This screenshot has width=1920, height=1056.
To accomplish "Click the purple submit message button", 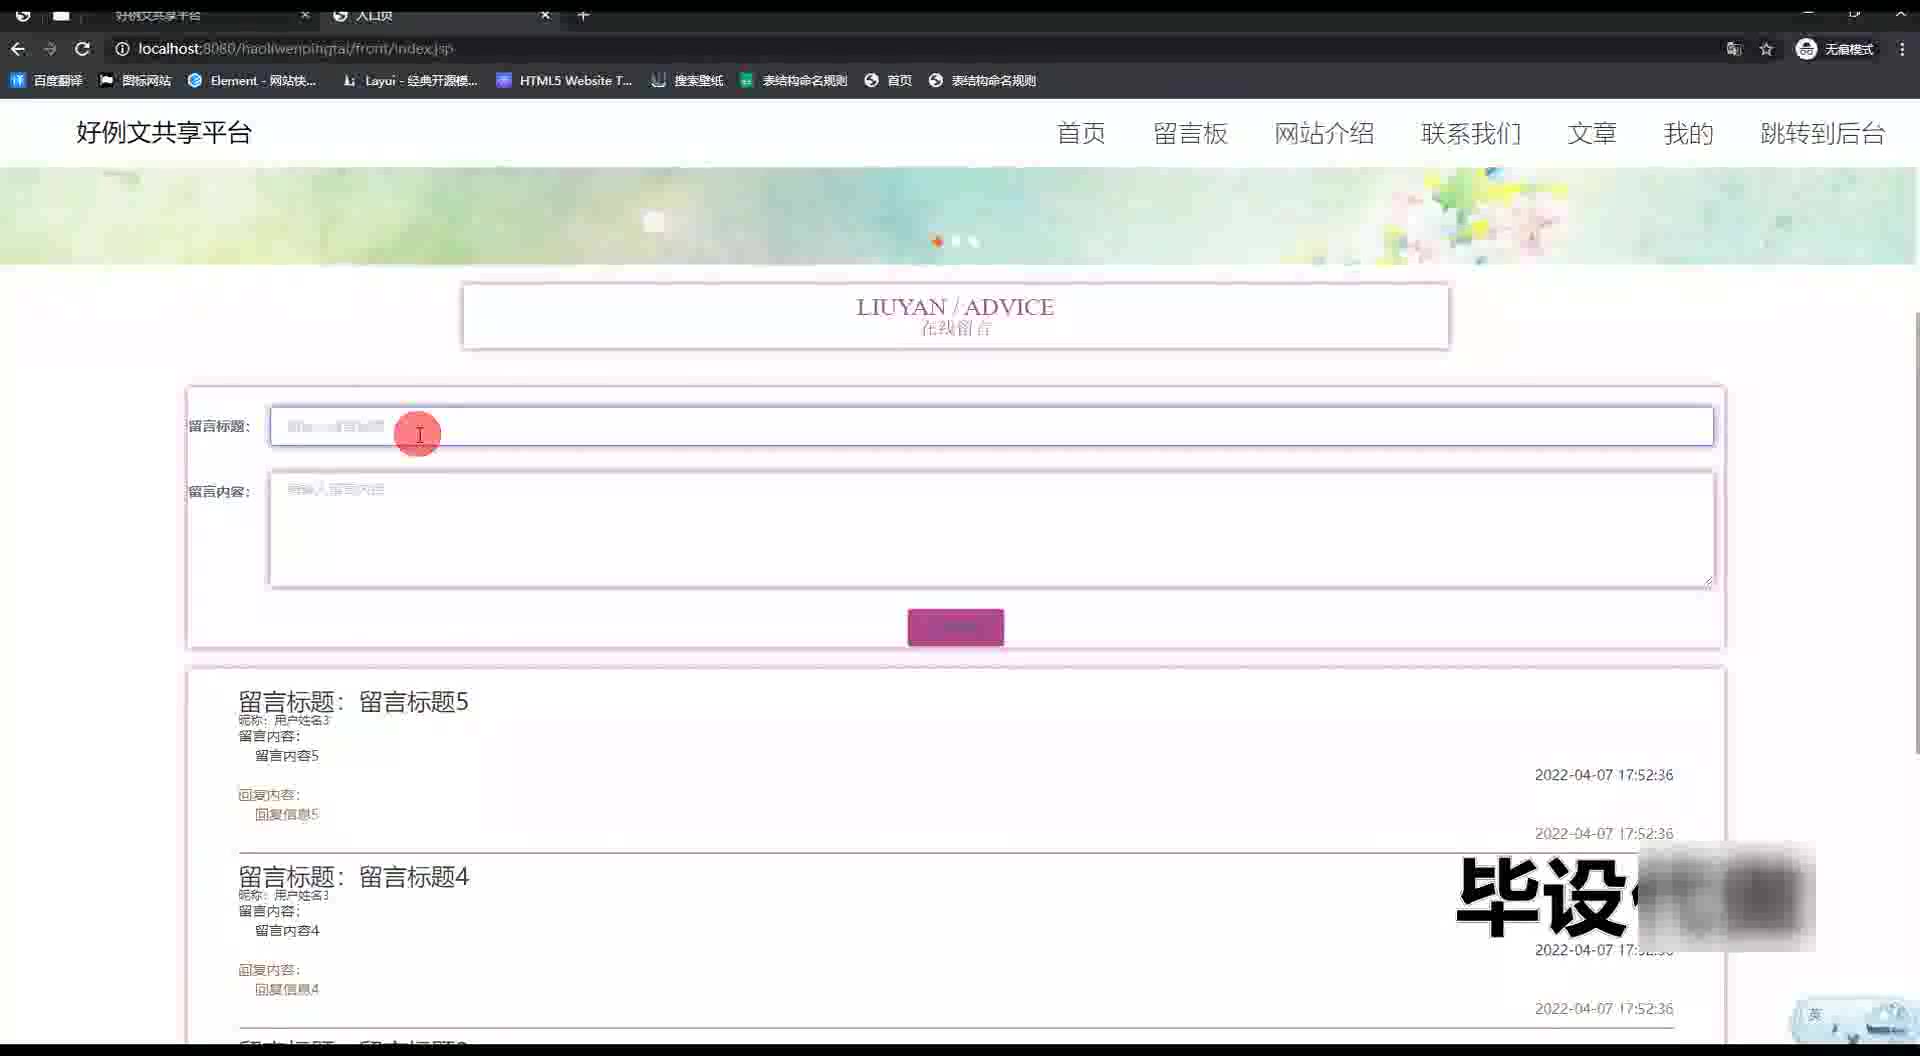I will (x=955, y=627).
